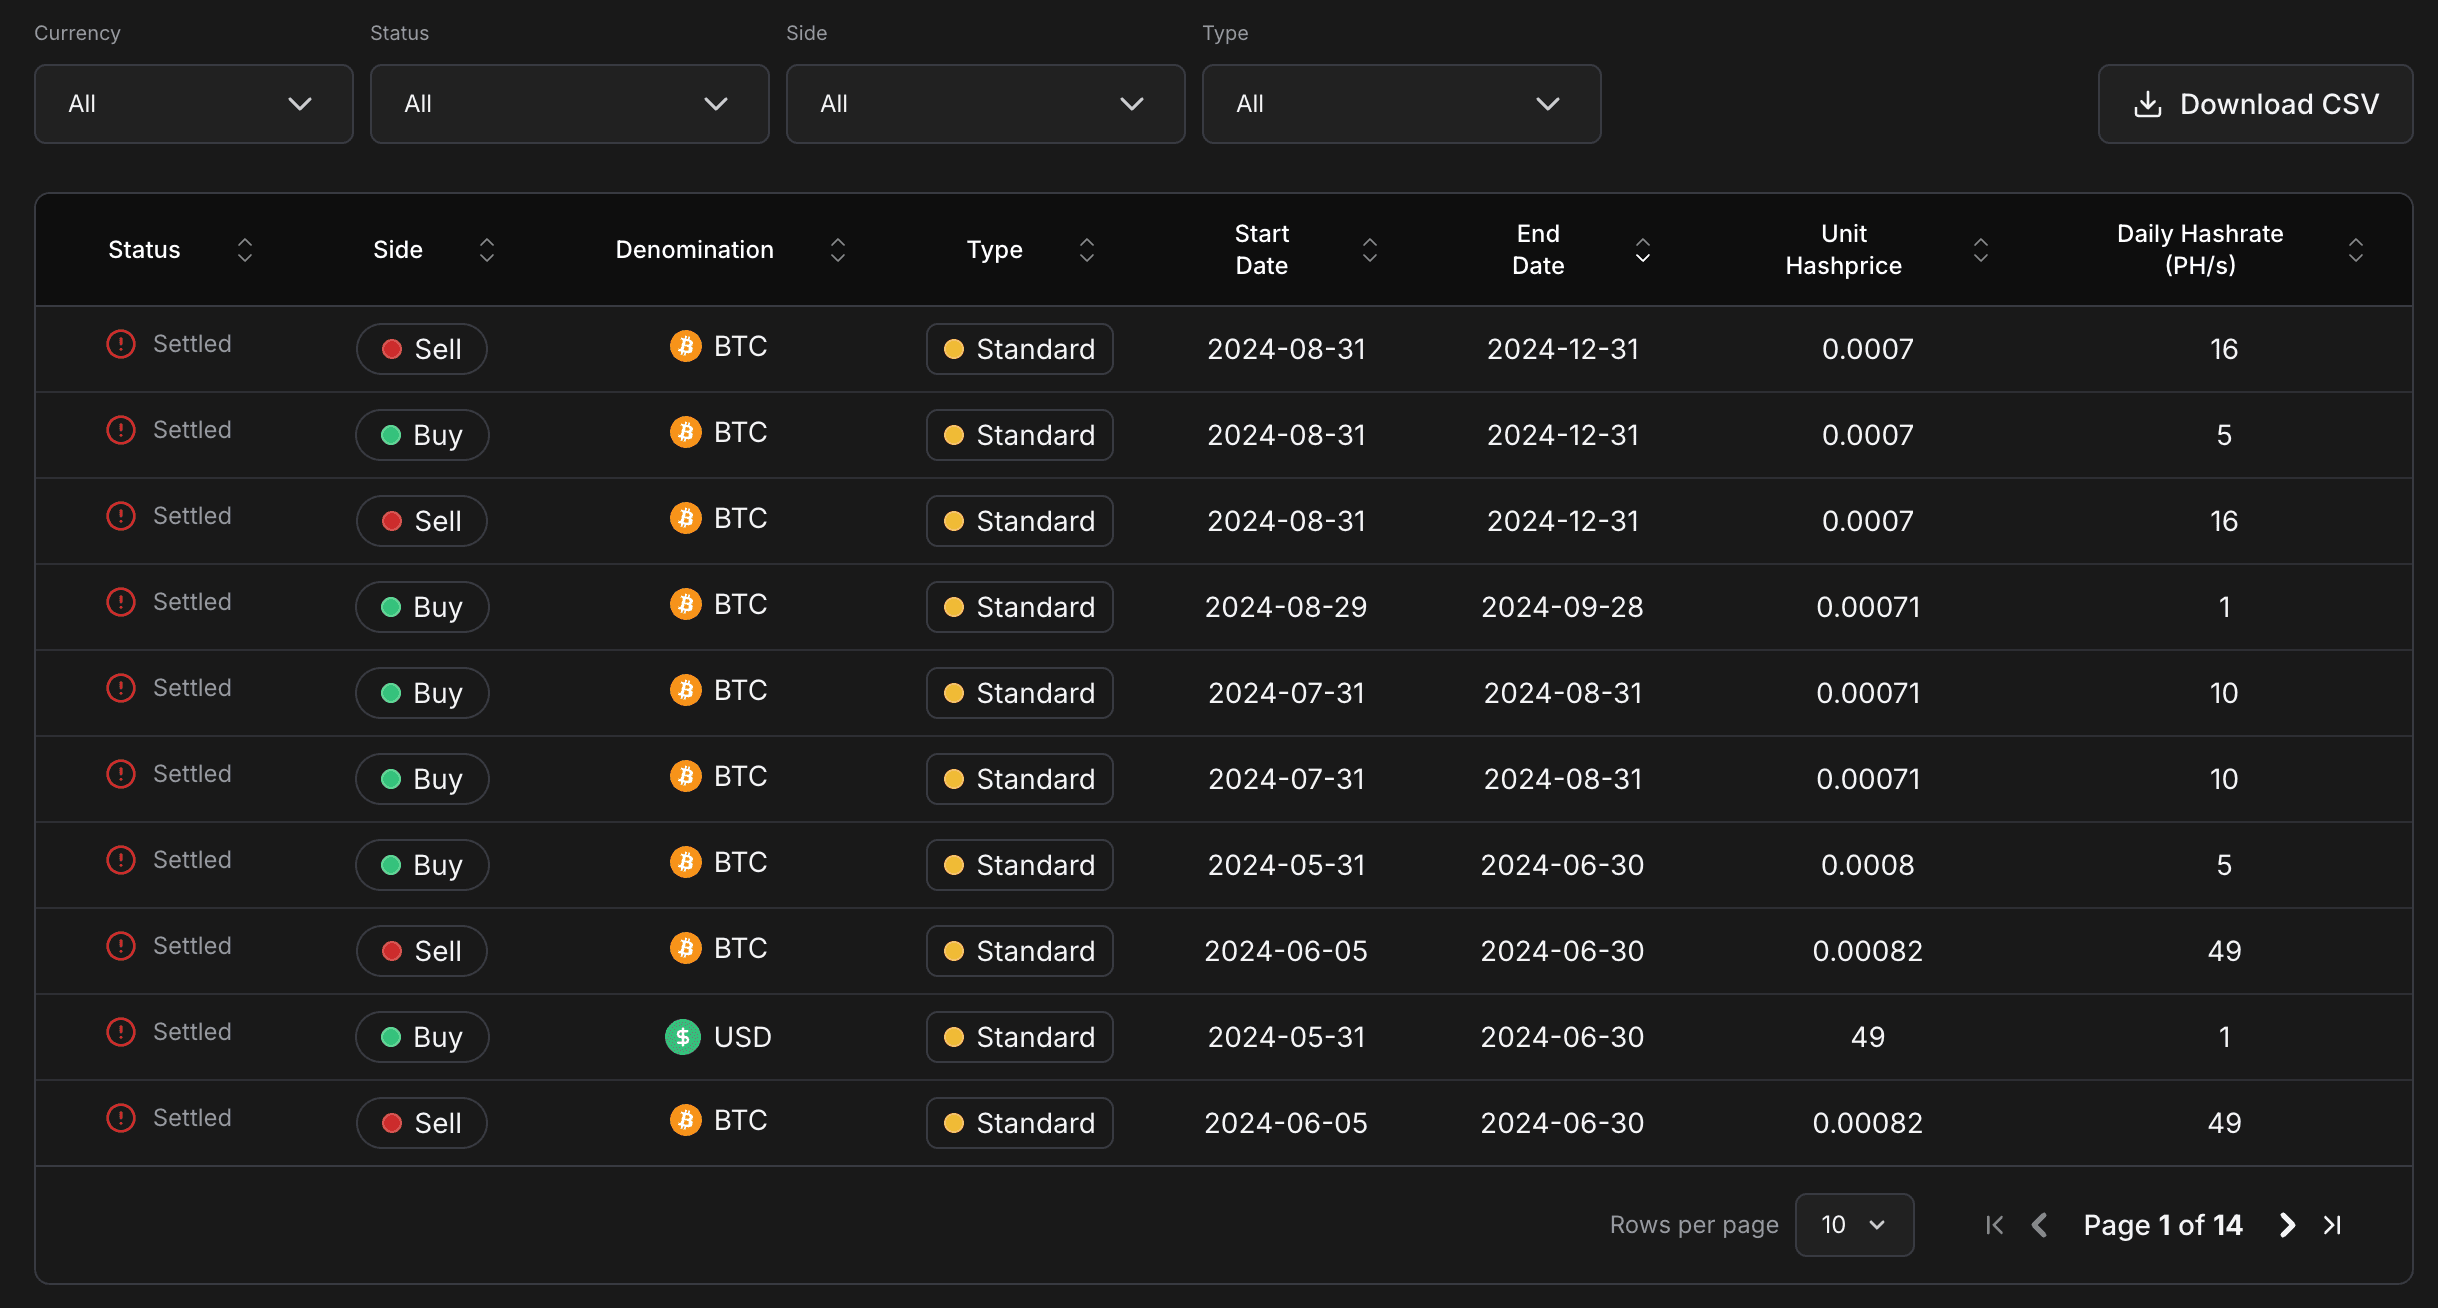Sort rows by Daily Hashrate
The width and height of the screenshot is (2438, 1308).
[2357, 249]
